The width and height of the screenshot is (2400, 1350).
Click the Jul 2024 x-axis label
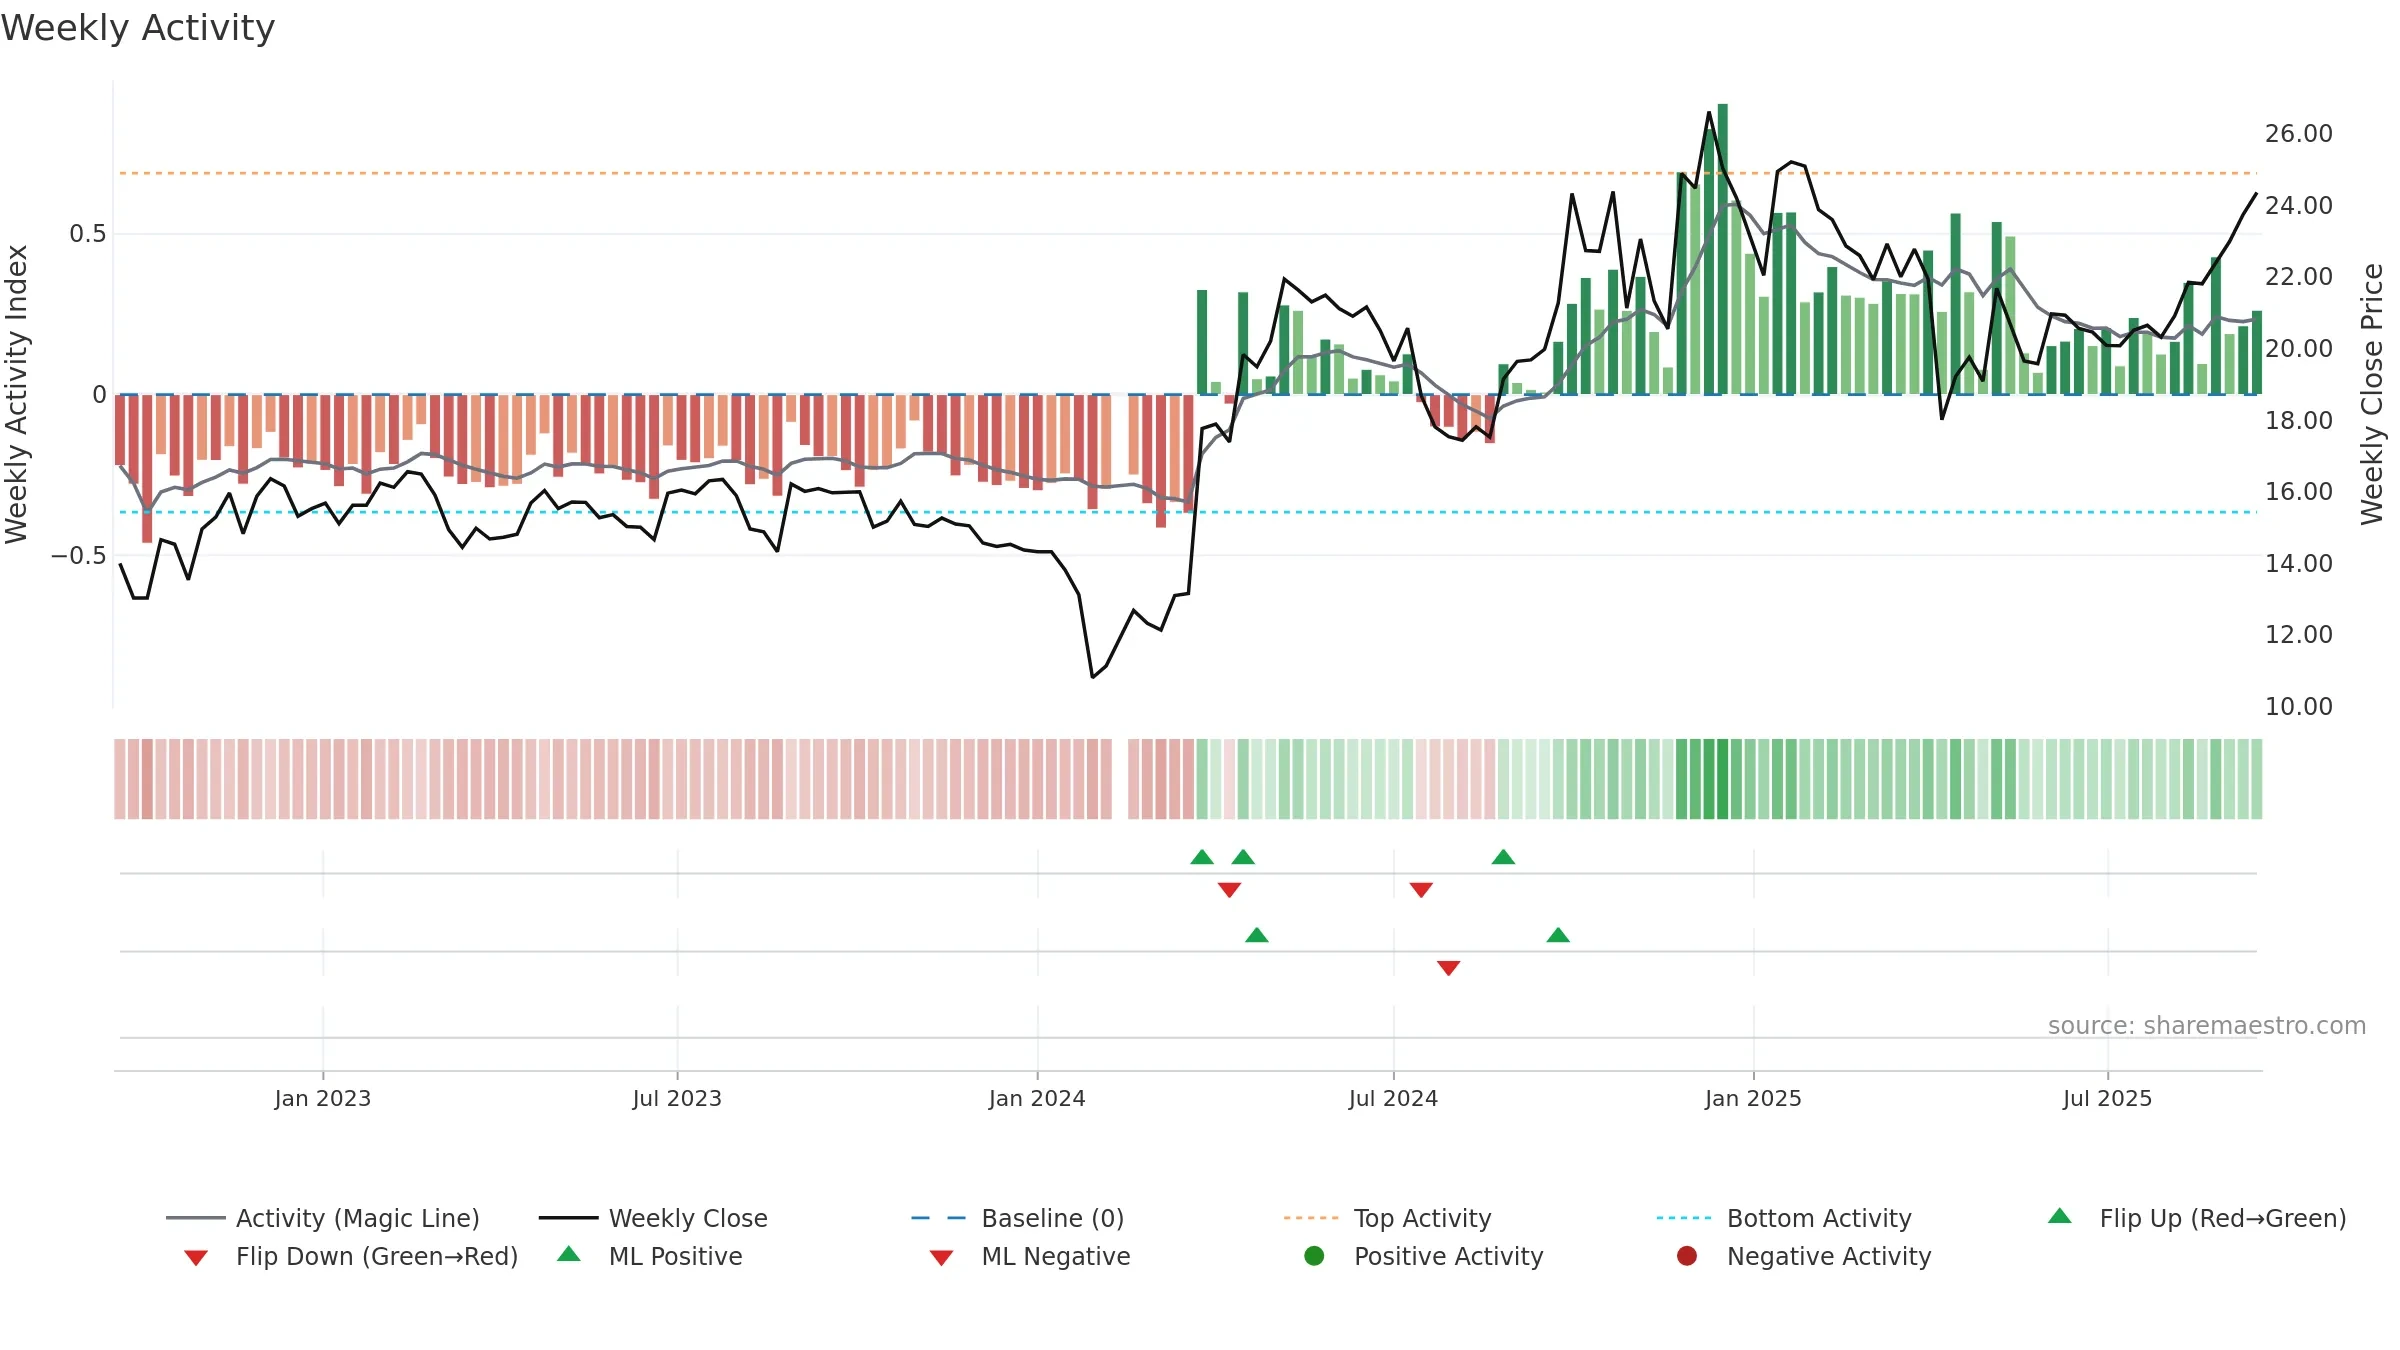1393,1098
